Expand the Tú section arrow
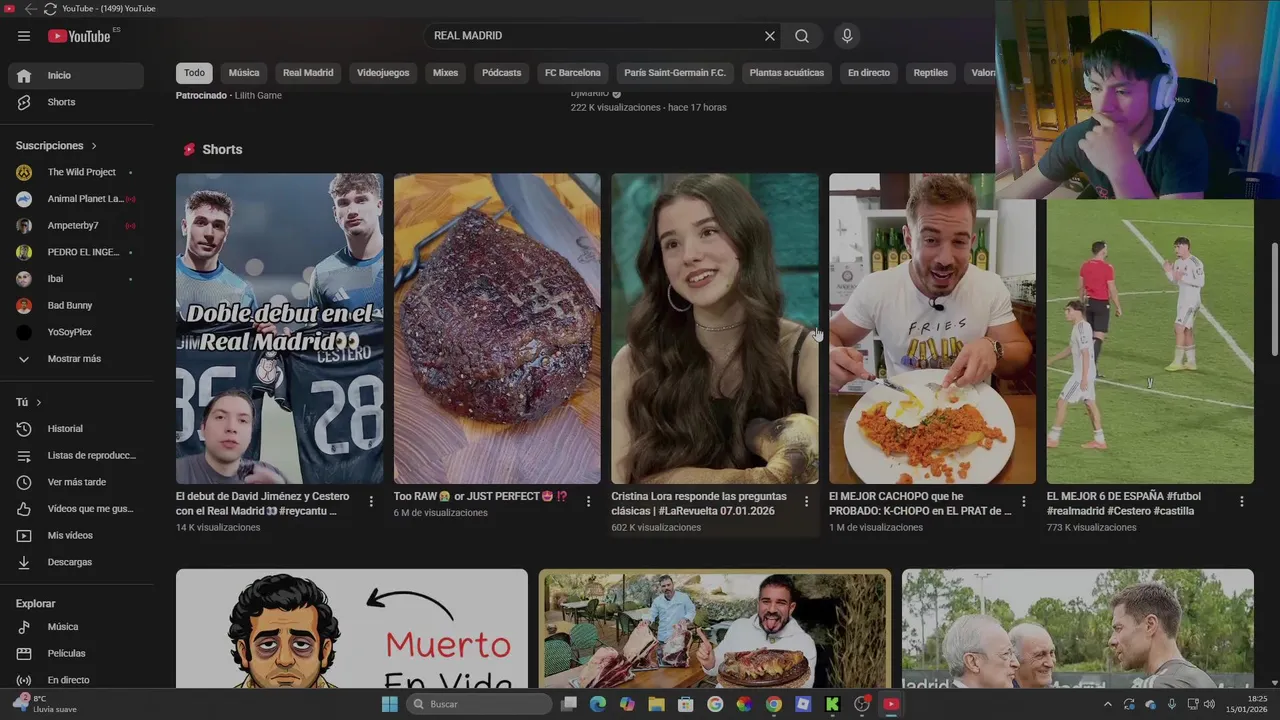The height and width of the screenshot is (720, 1280). click(39, 402)
